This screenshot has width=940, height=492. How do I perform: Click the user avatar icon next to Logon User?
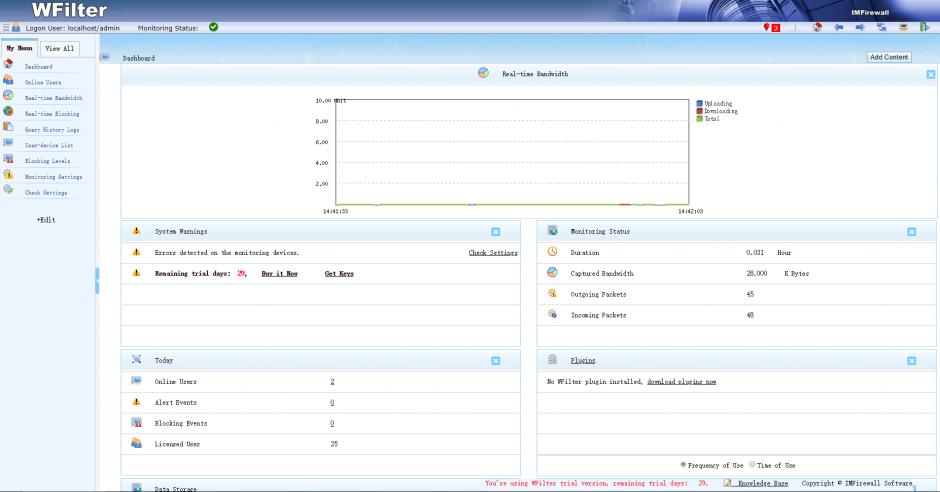[16, 28]
